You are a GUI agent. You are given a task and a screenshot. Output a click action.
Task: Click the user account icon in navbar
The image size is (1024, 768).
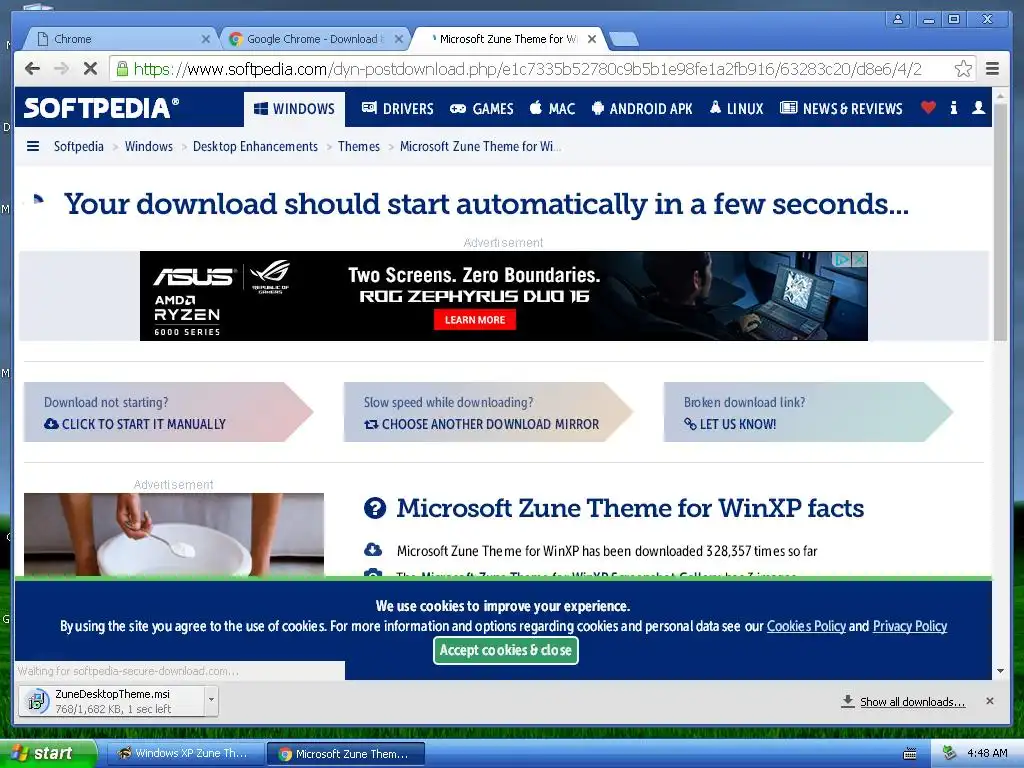[978, 108]
